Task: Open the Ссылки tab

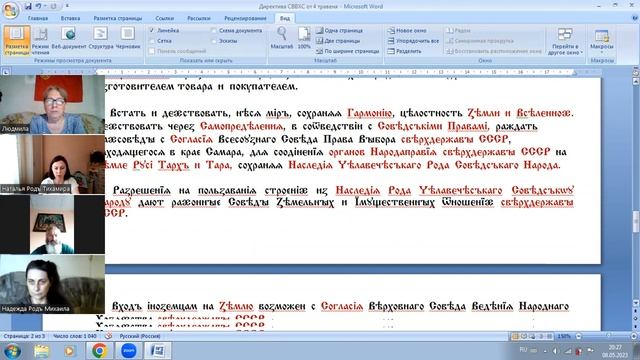Action: [164, 18]
